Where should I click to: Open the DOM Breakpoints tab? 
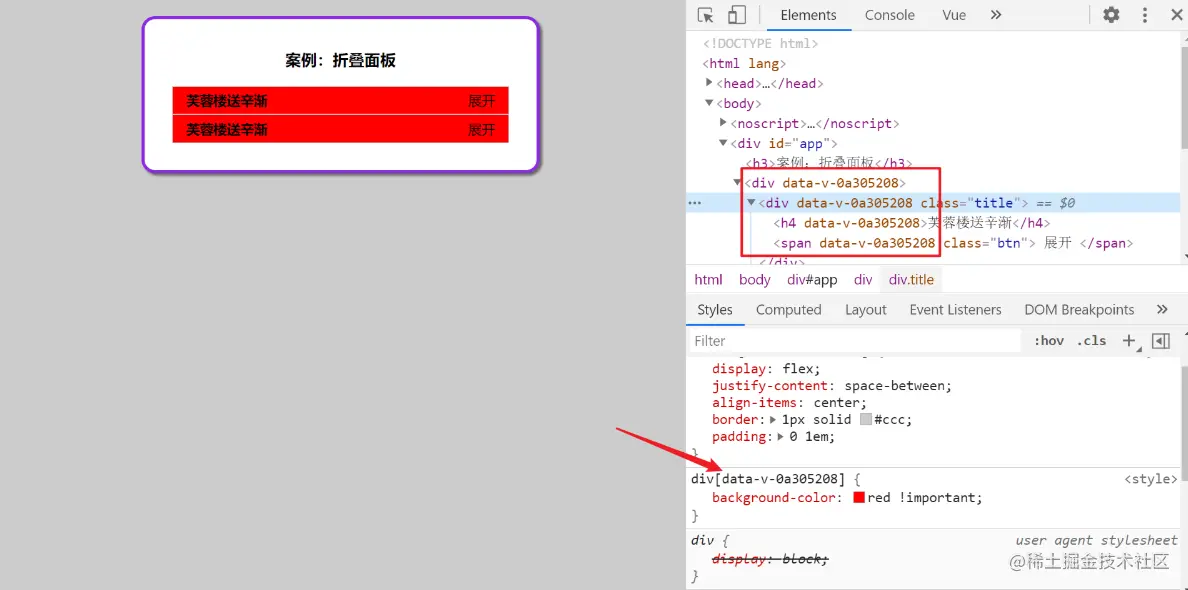[1079, 310]
